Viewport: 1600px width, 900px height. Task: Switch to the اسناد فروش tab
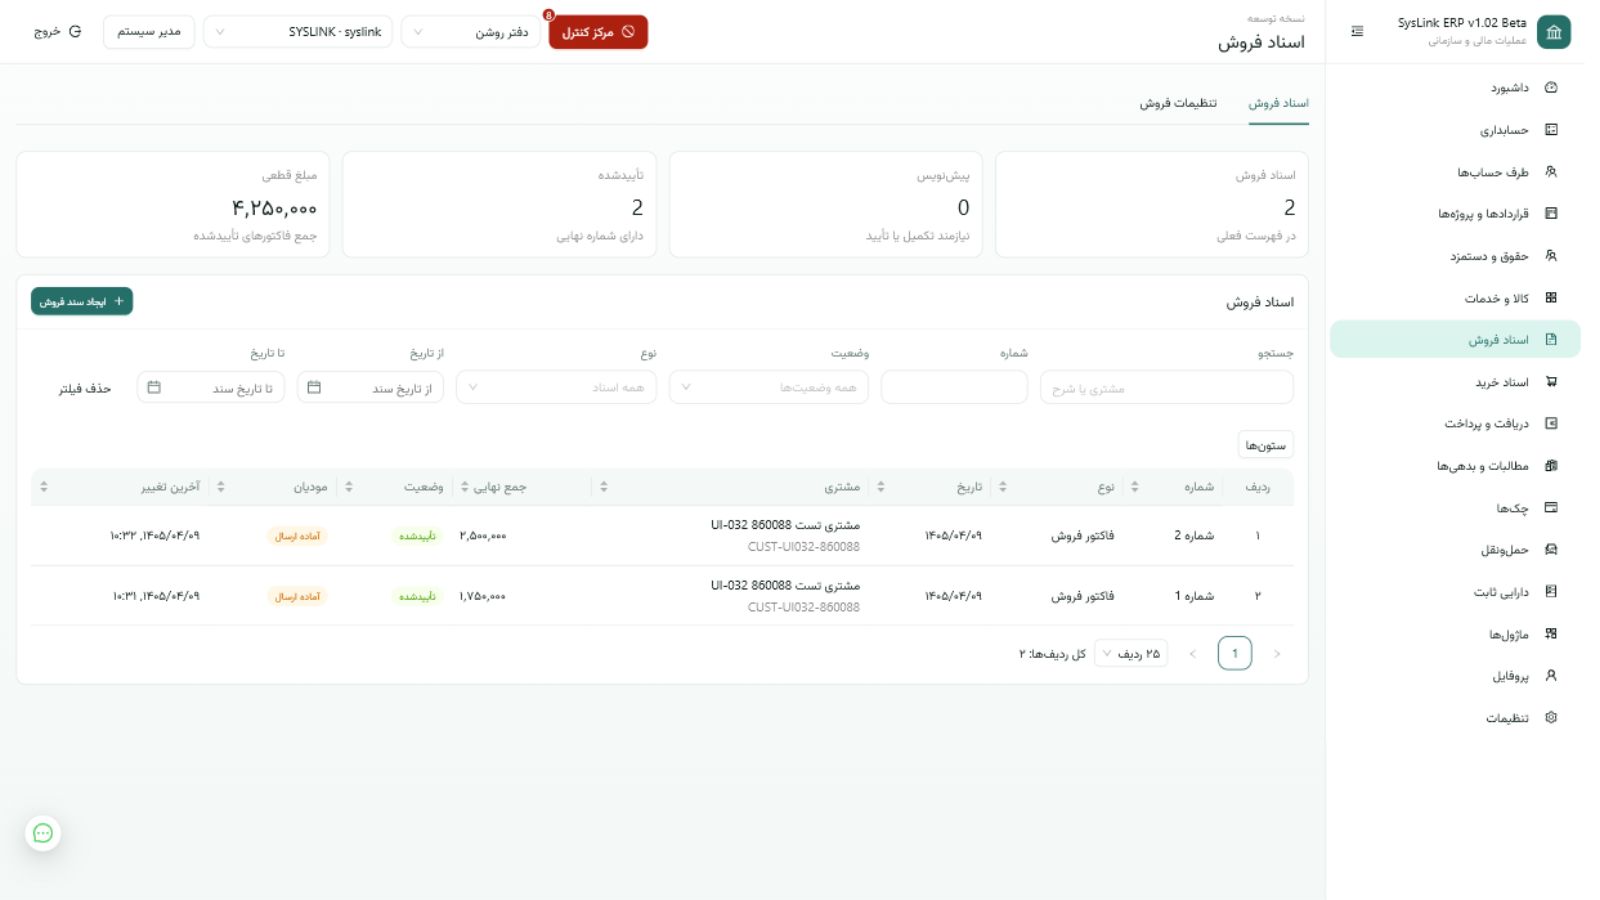(1278, 103)
